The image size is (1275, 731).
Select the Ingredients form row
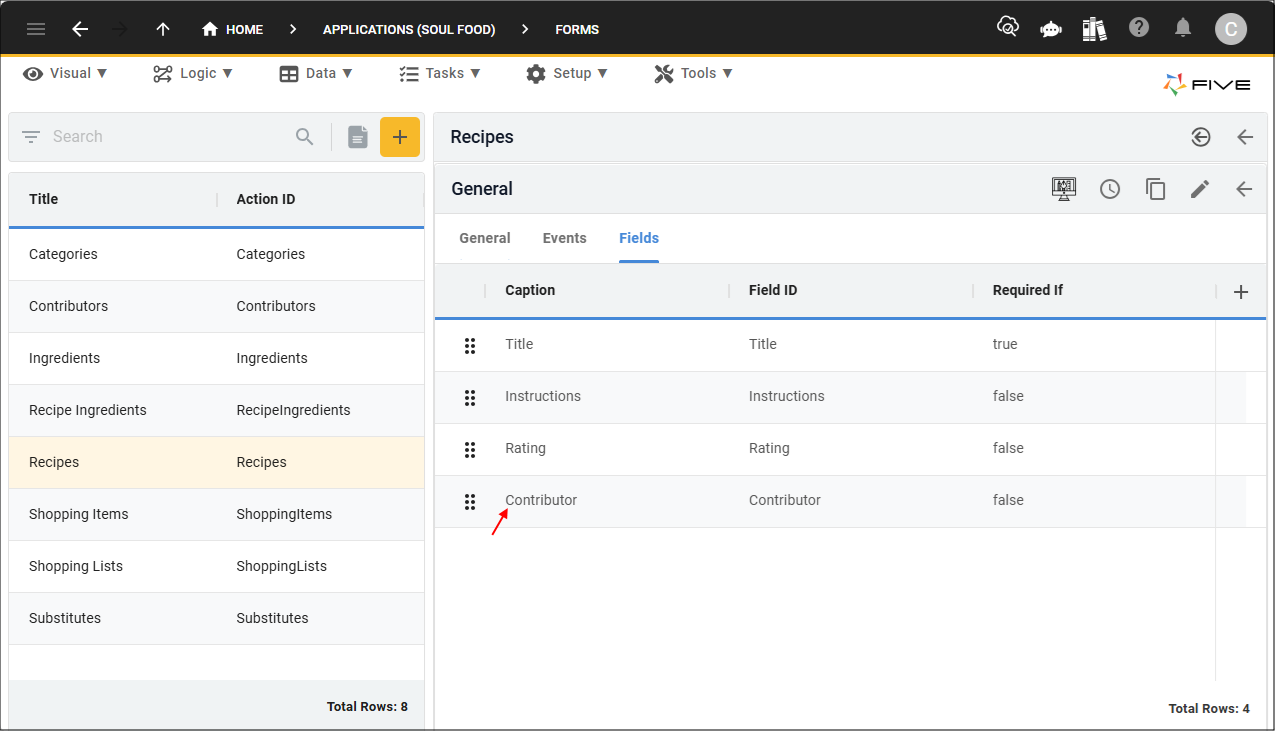click(x=217, y=358)
